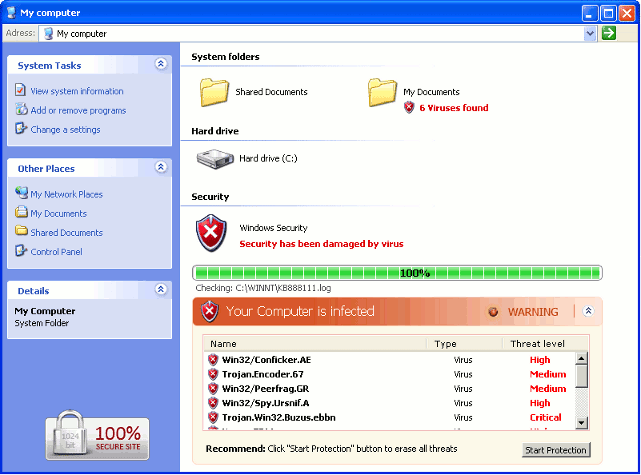The width and height of the screenshot is (641, 475).
Task: Select the Hard drive (C:) icon
Action: pos(214,158)
